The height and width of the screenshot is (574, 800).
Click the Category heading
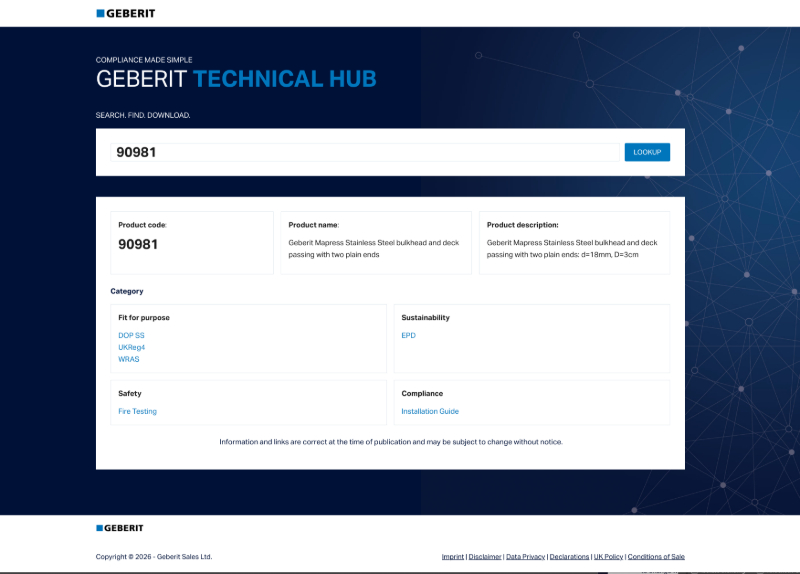point(127,291)
